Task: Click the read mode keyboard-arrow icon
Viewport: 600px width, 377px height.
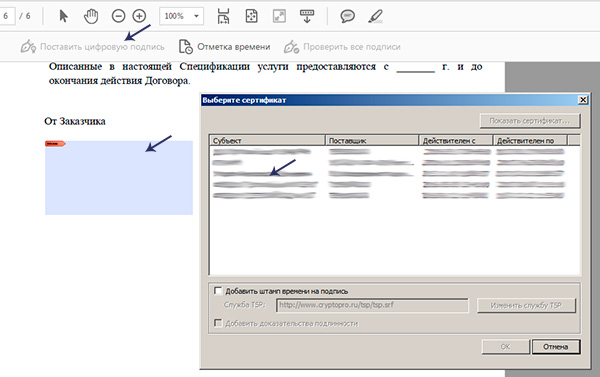Action: 307,16
